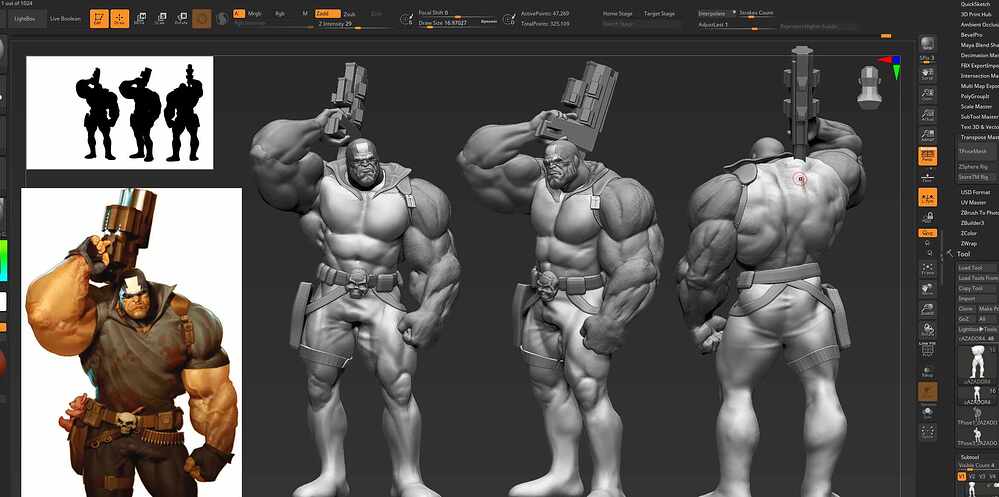Click the BPR render icon on right shelf
Image resolution: width=999 pixels, height=497 pixels.
[928, 44]
